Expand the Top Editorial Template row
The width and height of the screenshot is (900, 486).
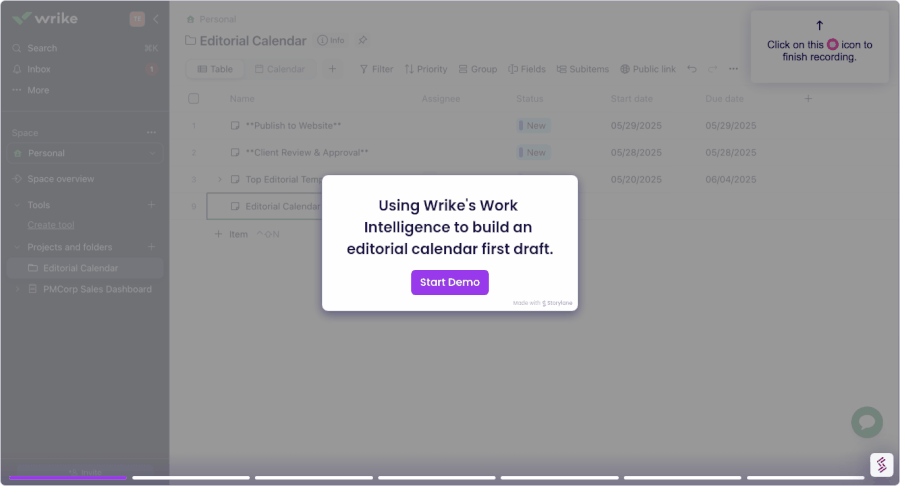coord(220,180)
